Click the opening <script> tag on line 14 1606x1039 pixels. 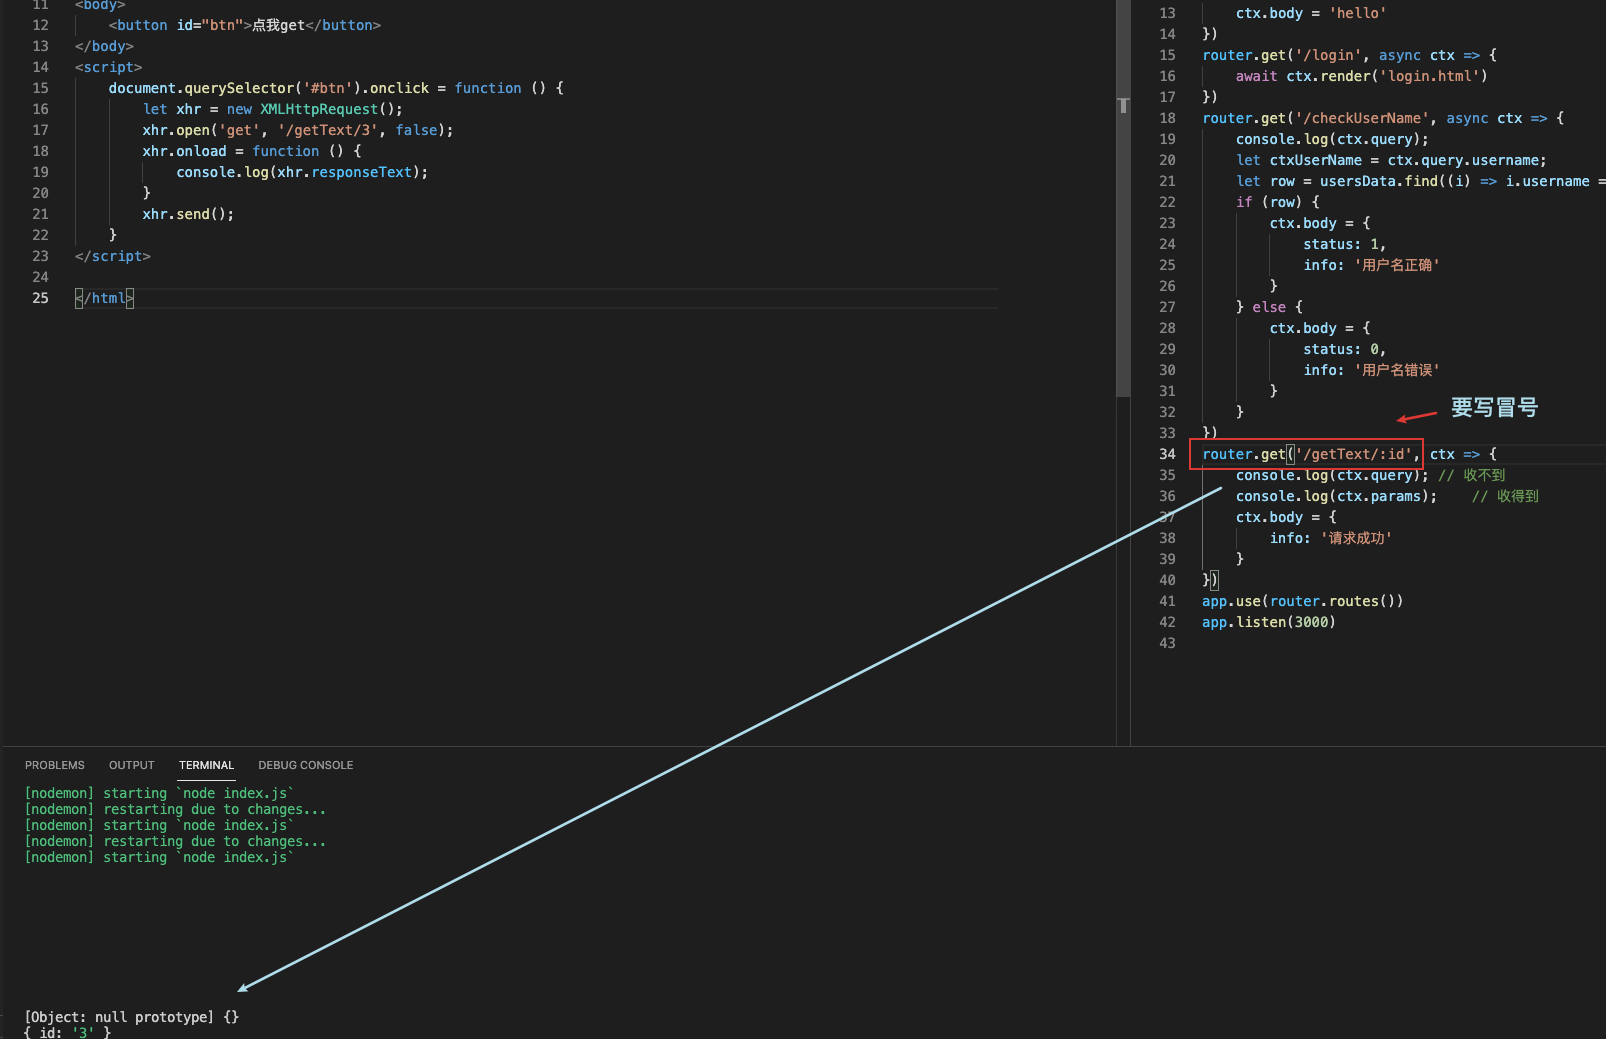(x=108, y=67)
